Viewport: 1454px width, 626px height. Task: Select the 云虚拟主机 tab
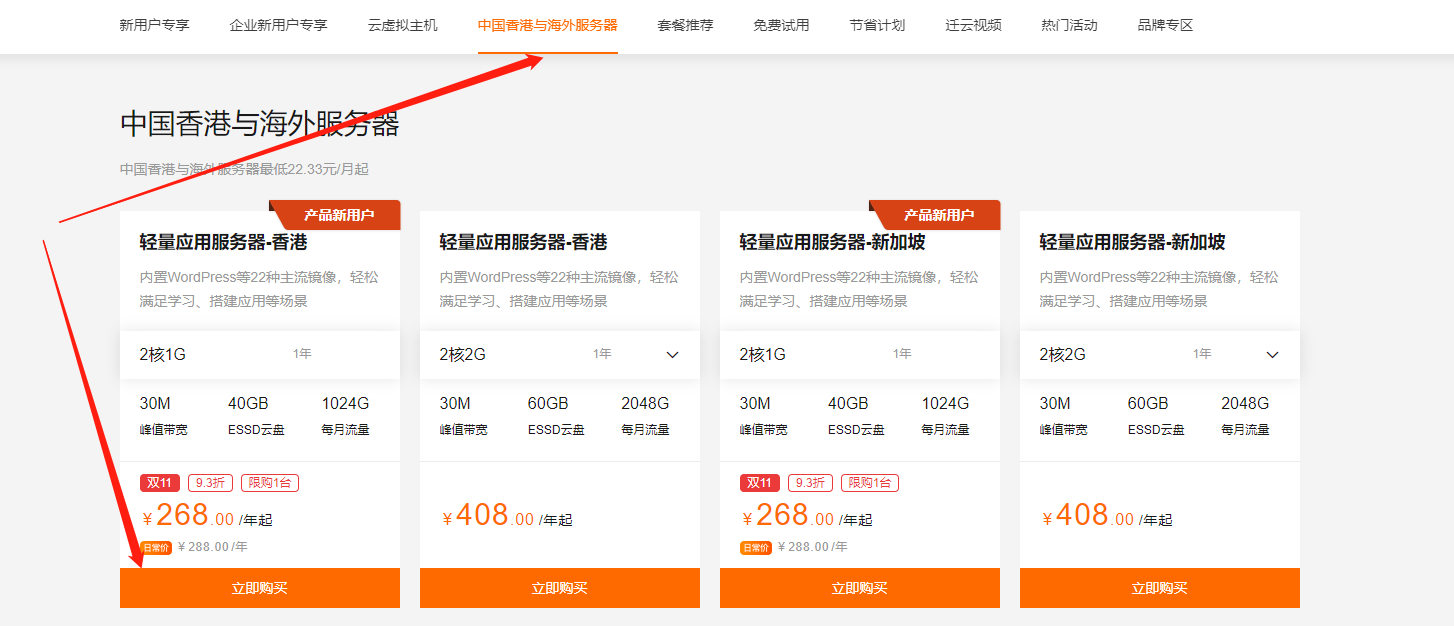pos(402,25)
